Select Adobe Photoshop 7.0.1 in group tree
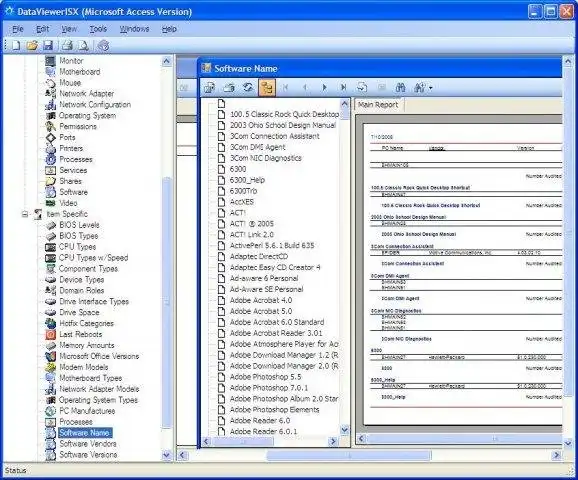Image resolution: width=578 pixels, height=480 pixels. (x=269, y=388)
